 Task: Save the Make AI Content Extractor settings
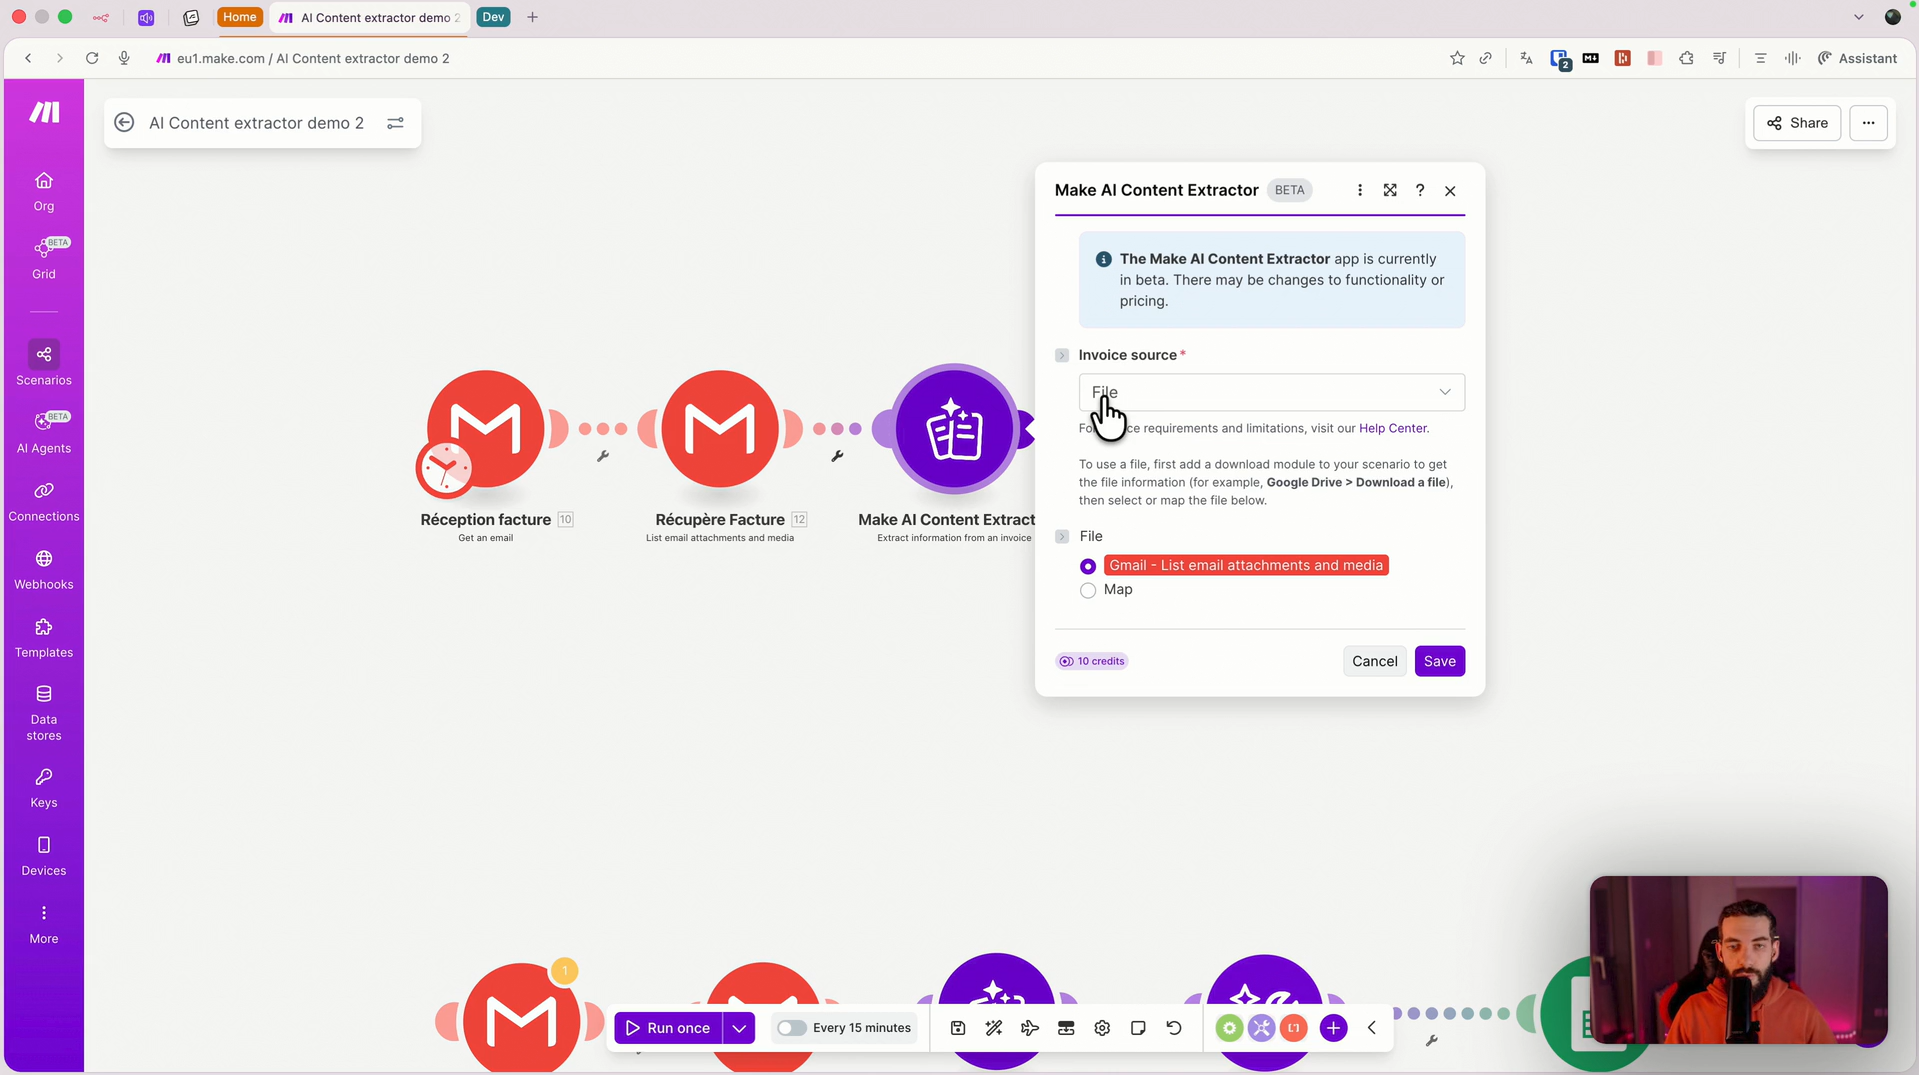coord(1439,661)
